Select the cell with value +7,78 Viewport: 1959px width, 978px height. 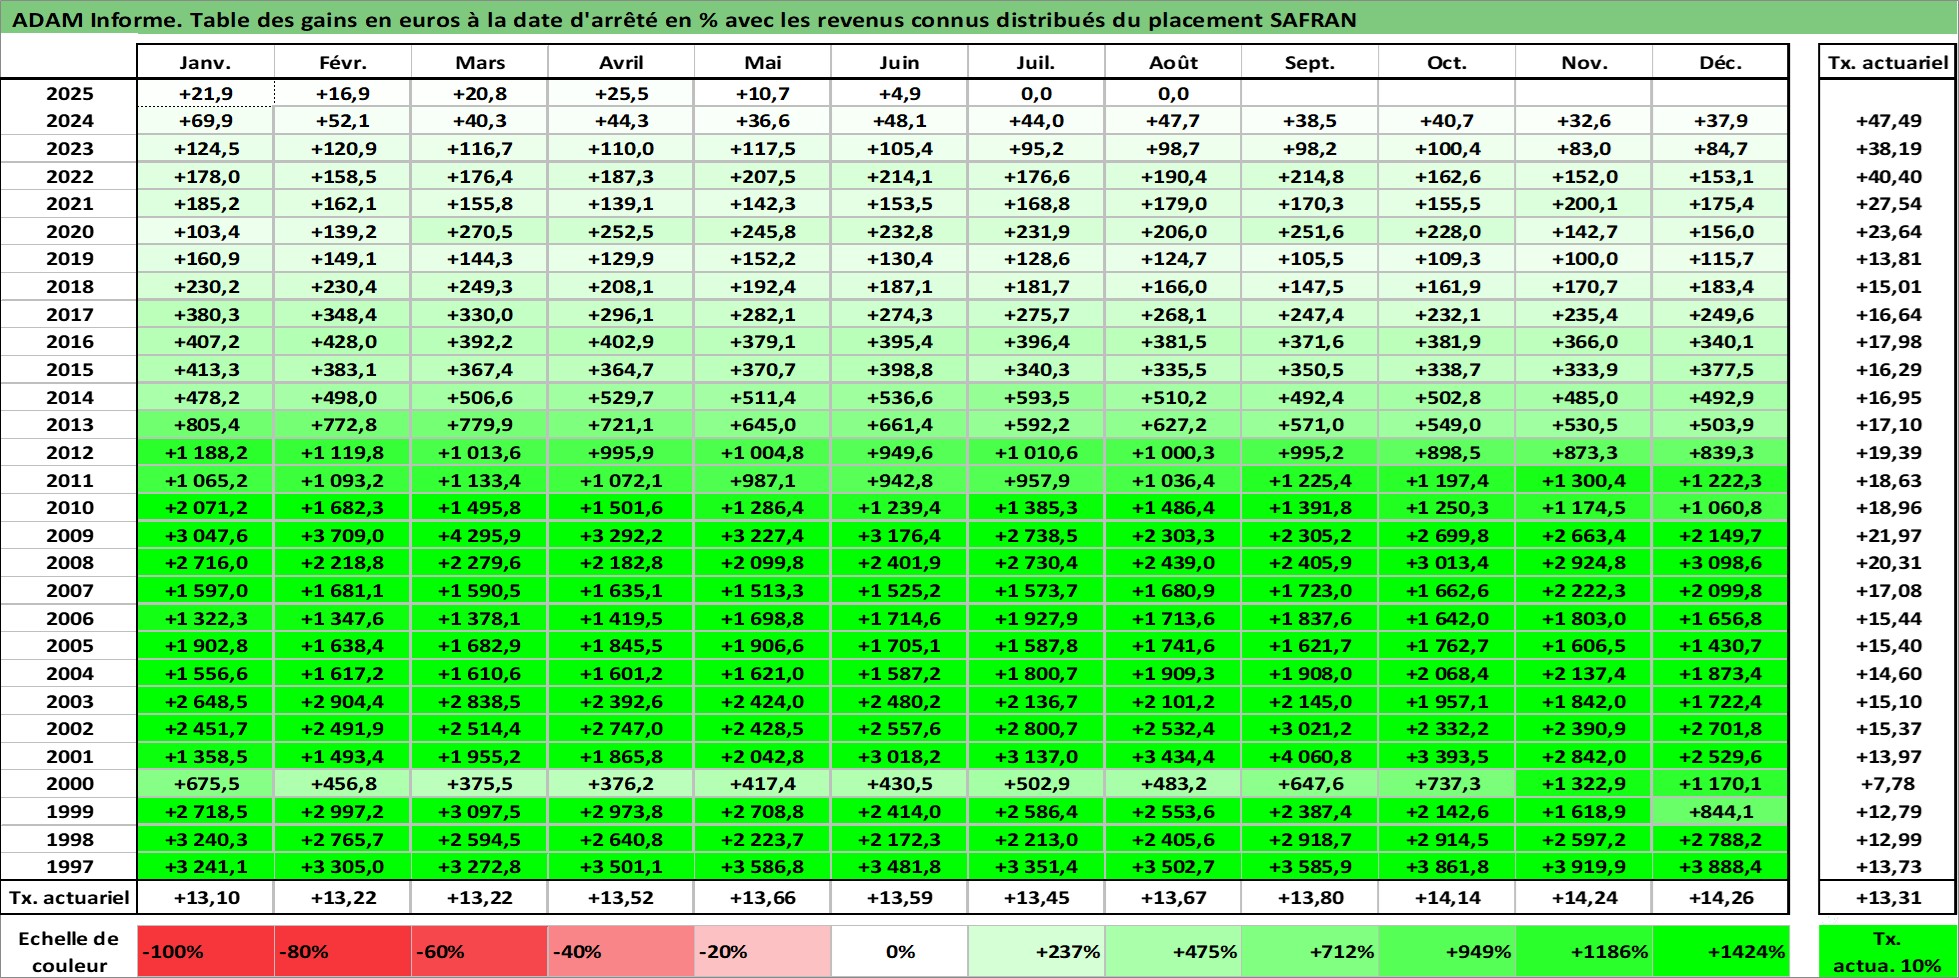(x=1888, y=784)
